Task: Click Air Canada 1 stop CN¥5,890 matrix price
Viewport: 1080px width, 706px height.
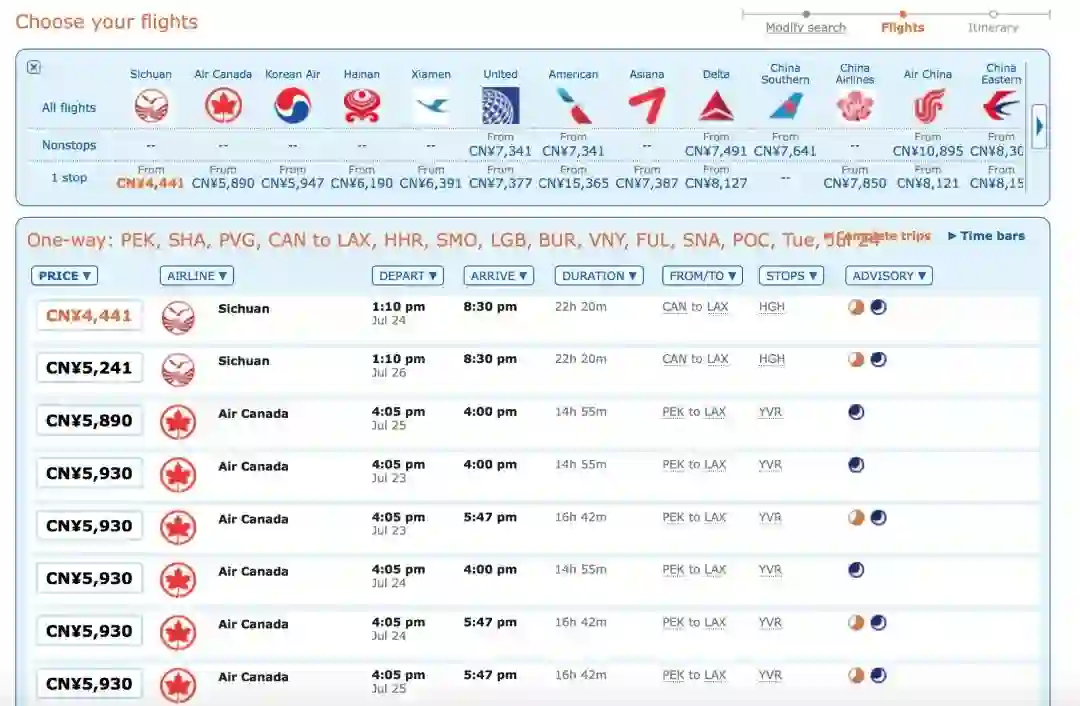Action: coord(223,183)
